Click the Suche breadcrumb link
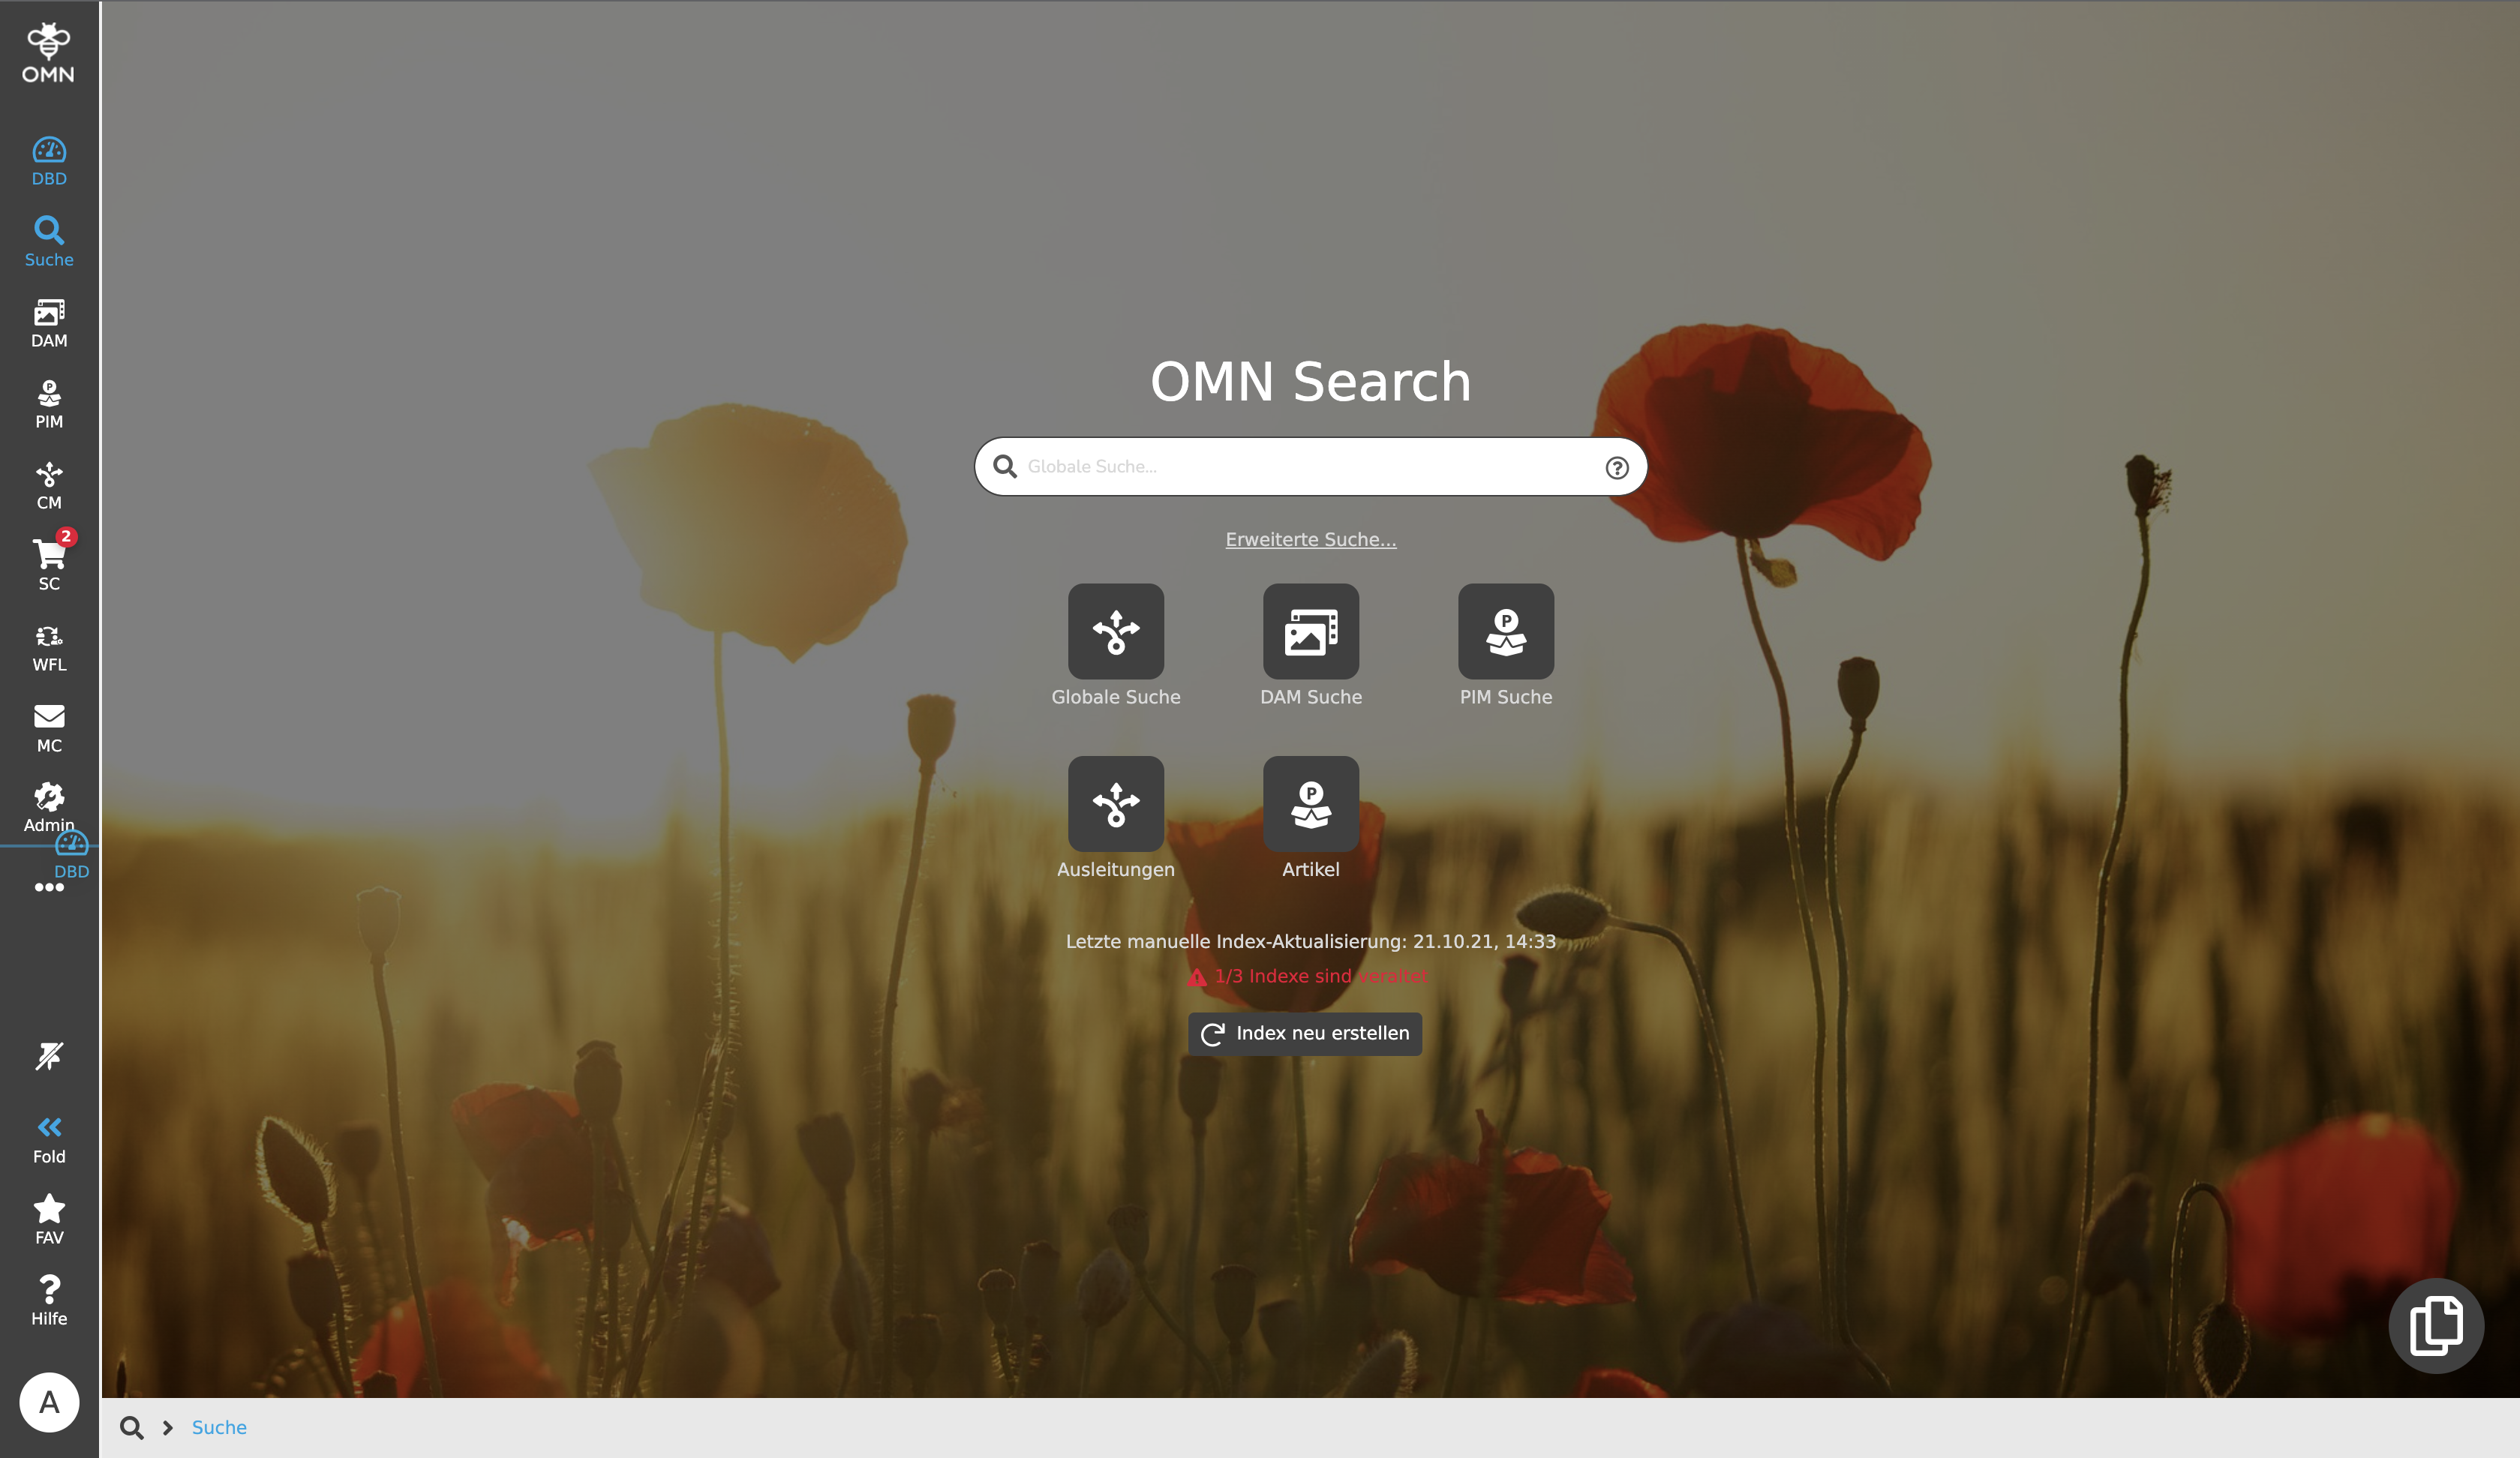 tap(218, 1427)
